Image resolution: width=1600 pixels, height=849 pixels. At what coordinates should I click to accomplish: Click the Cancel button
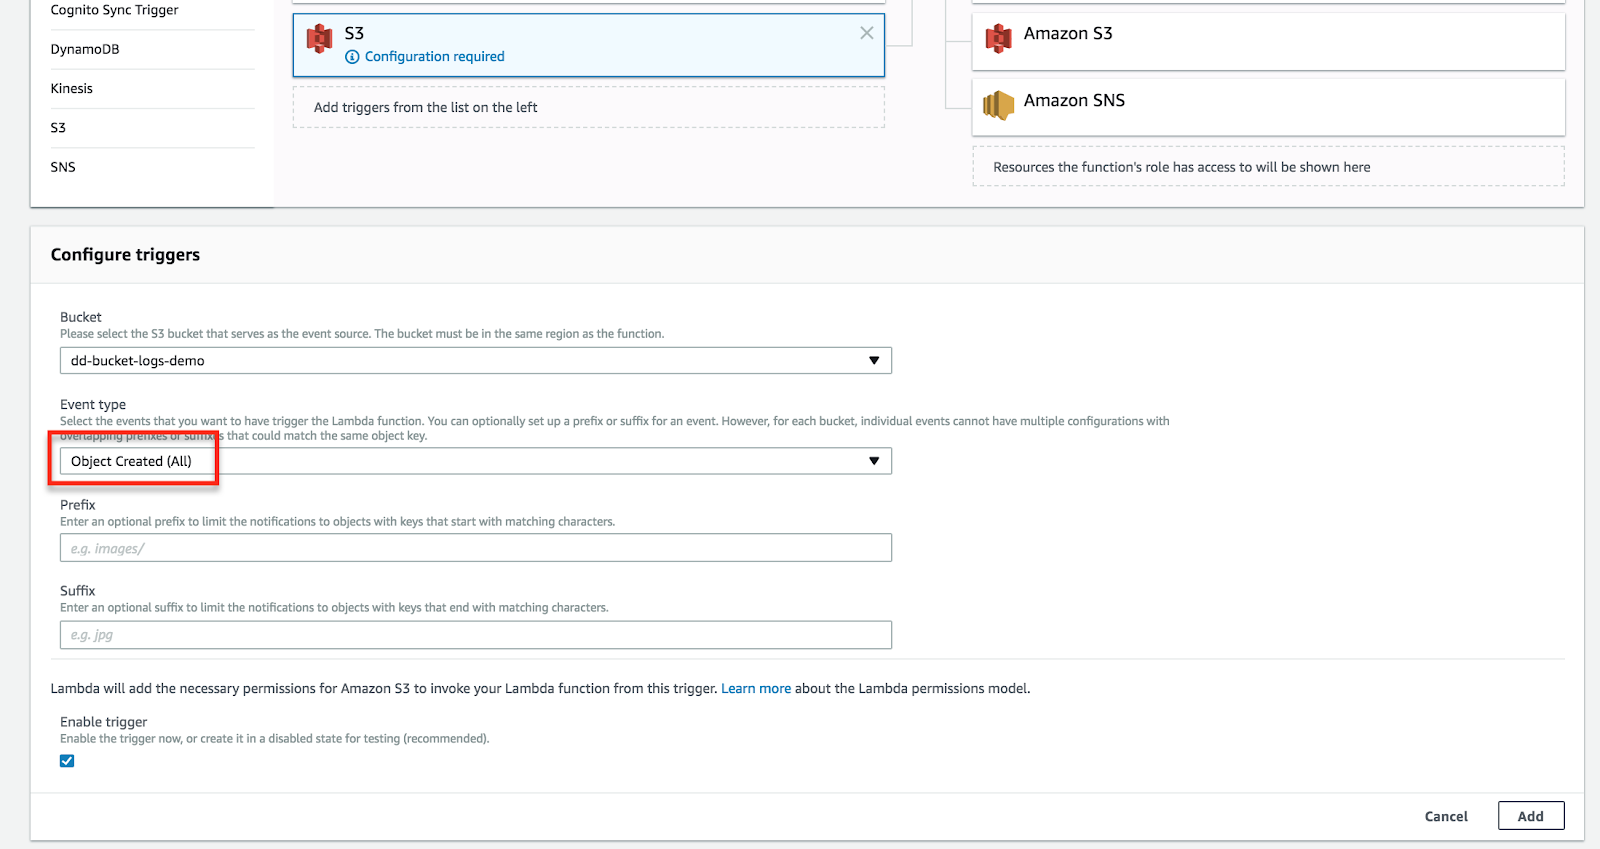(1445, 816)
